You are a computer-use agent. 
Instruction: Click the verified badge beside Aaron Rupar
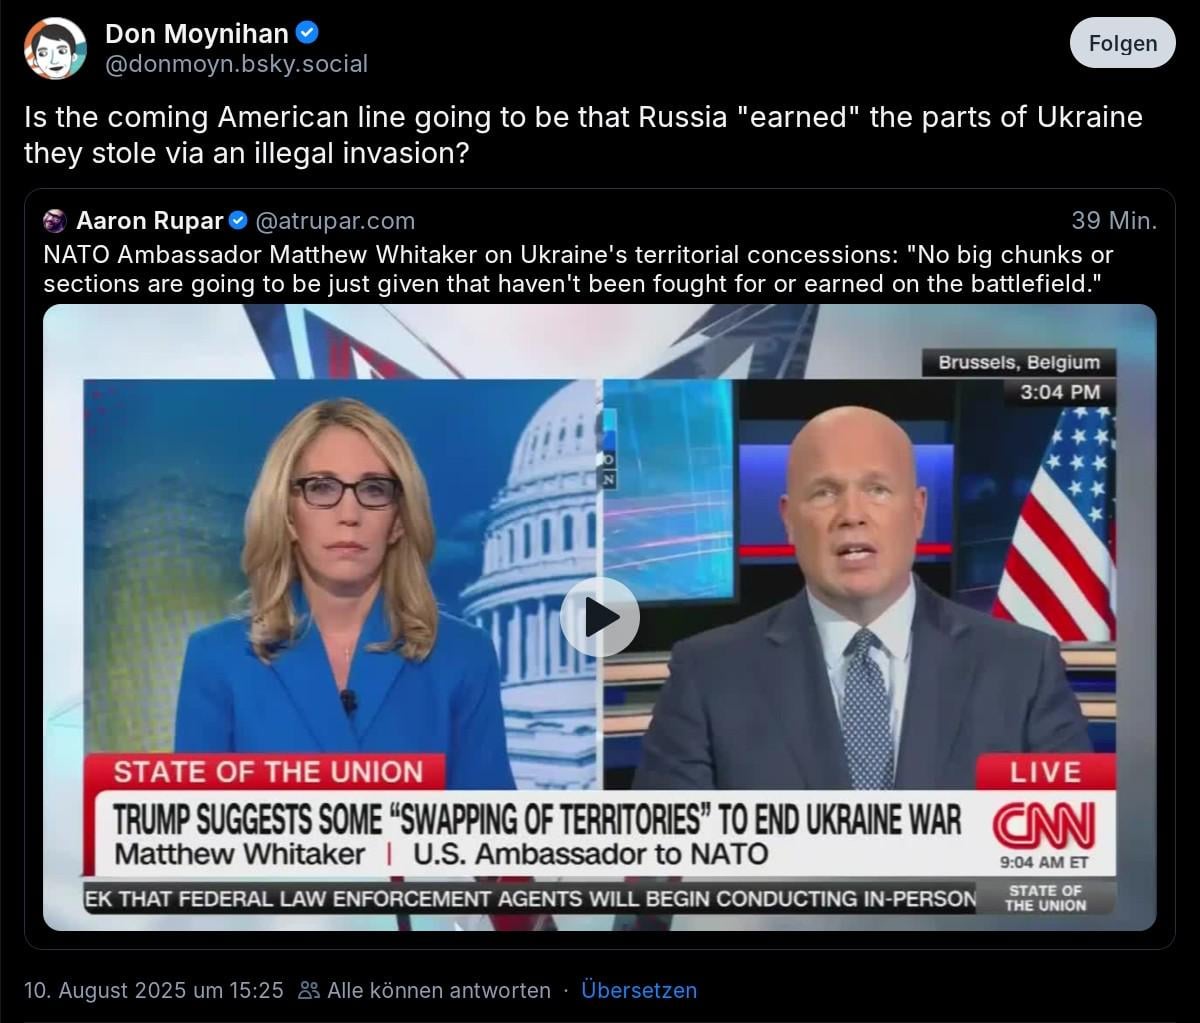[x=238, y=220]
